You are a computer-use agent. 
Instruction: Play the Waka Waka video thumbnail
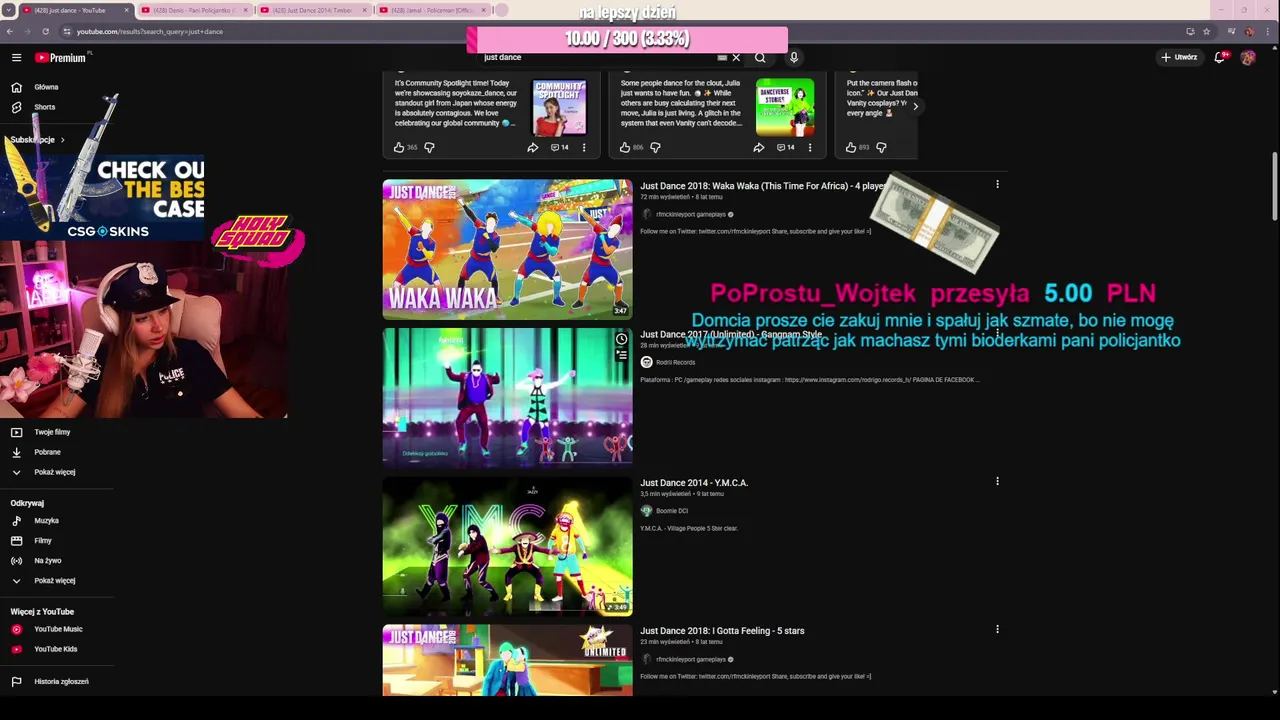click(x=507, y=249)
